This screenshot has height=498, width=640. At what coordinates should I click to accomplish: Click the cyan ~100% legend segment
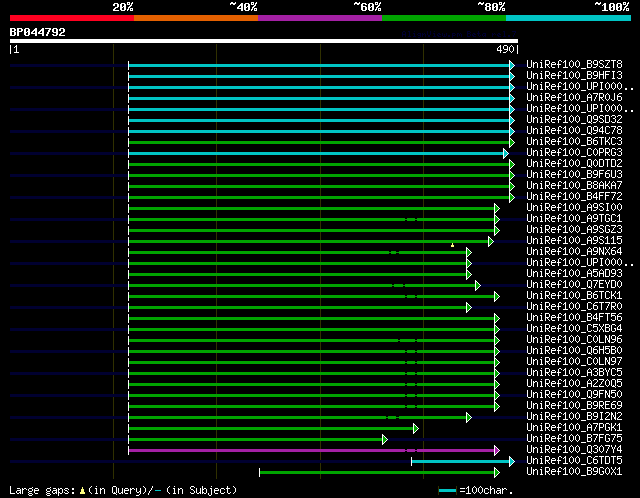tap(569, 18)
